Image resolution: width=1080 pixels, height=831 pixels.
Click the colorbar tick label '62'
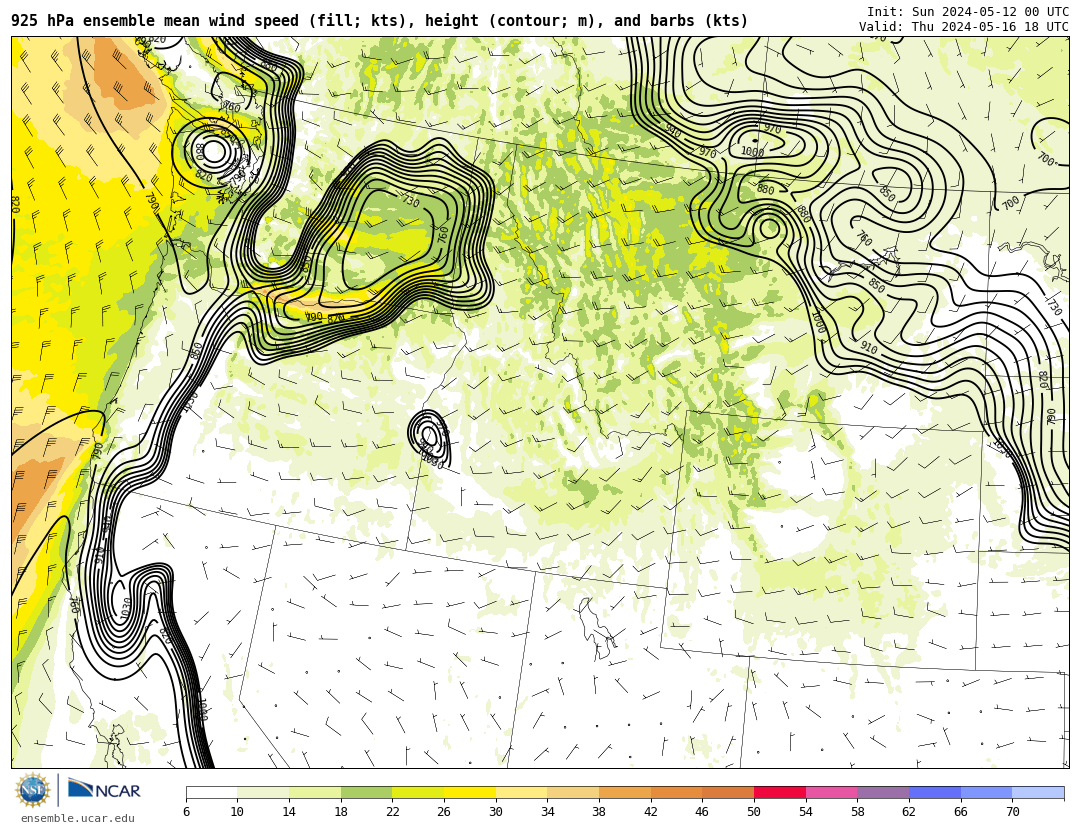click(908, 812)
